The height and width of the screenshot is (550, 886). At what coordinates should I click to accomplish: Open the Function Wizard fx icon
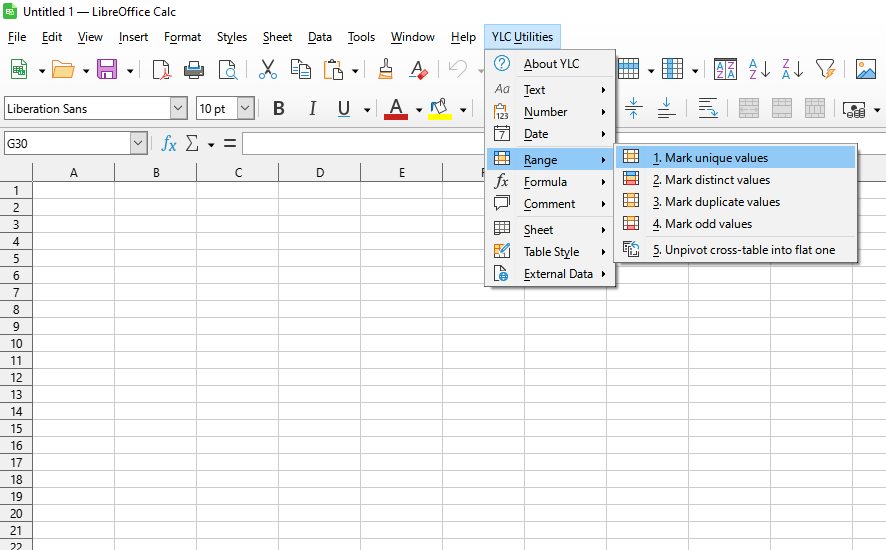(169, 144)
